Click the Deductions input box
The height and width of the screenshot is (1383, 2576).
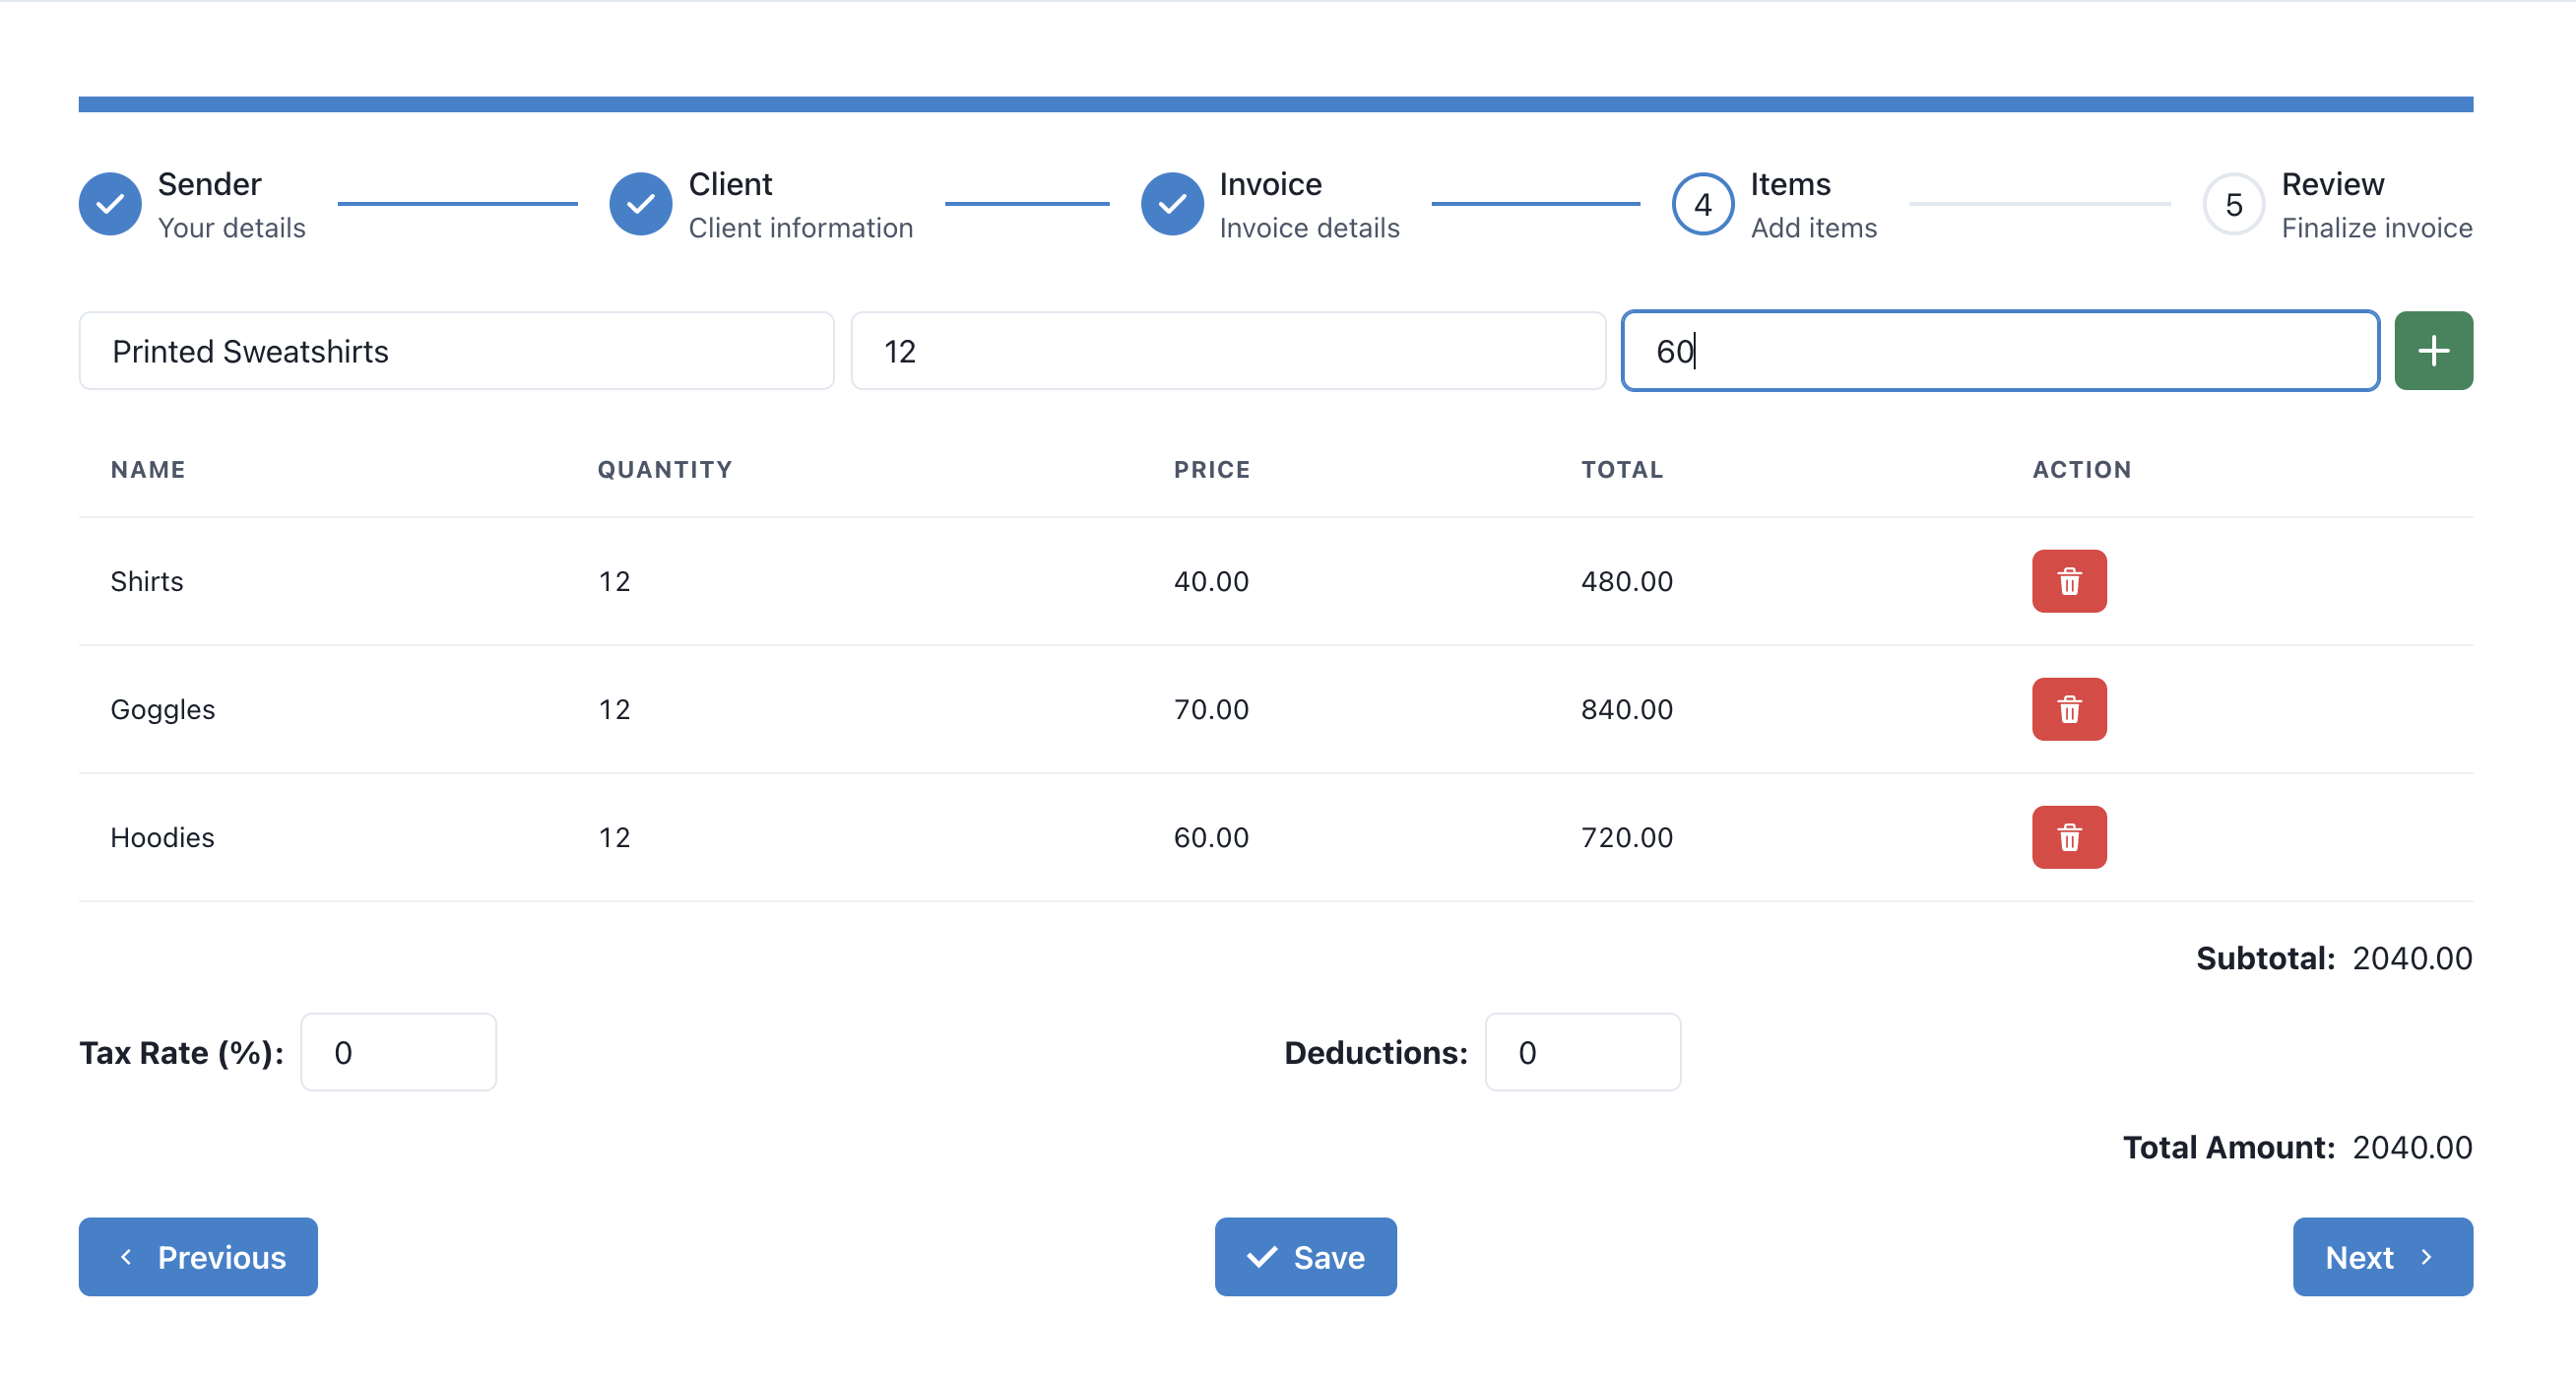[1582, 1052]
